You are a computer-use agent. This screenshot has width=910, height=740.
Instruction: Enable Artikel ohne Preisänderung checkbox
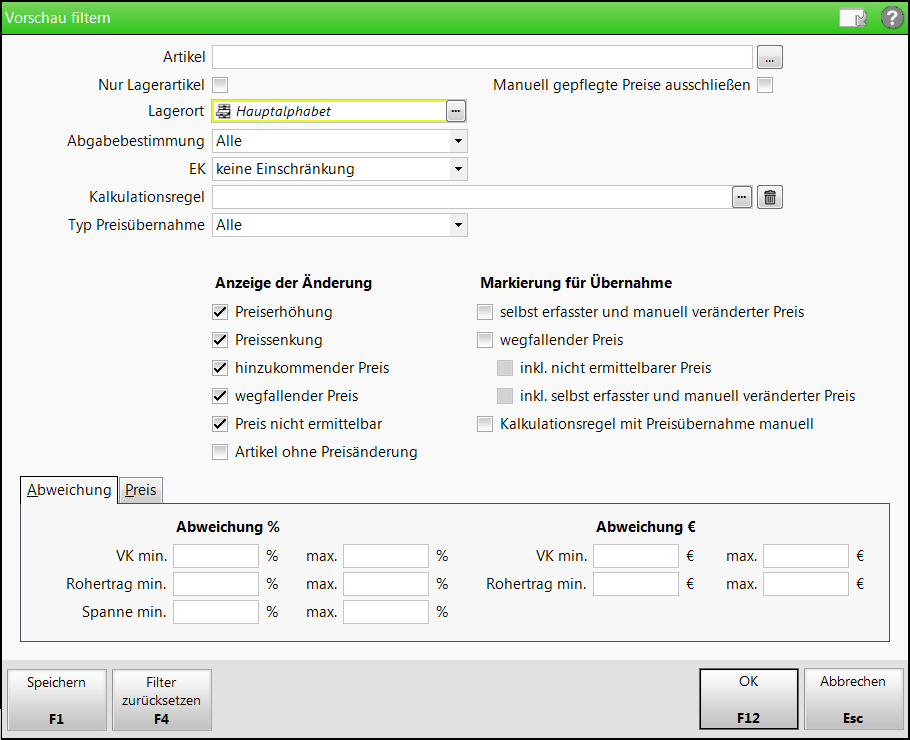221,452
